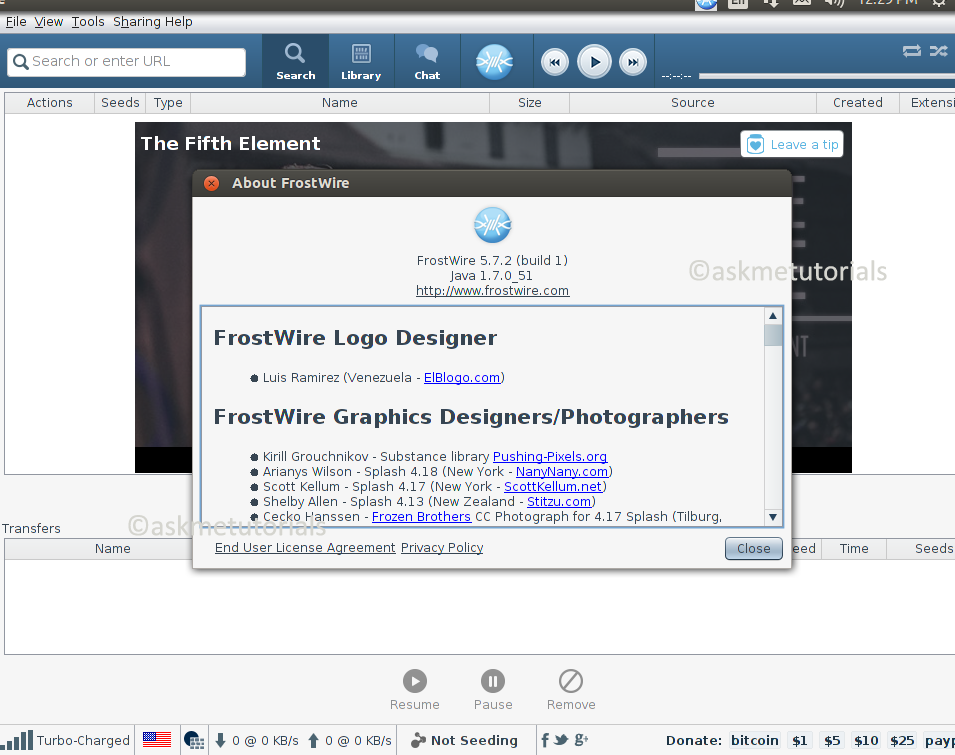Click the credits scrollbar thumb
The image size is (955, 755).
tap(773, 335)
